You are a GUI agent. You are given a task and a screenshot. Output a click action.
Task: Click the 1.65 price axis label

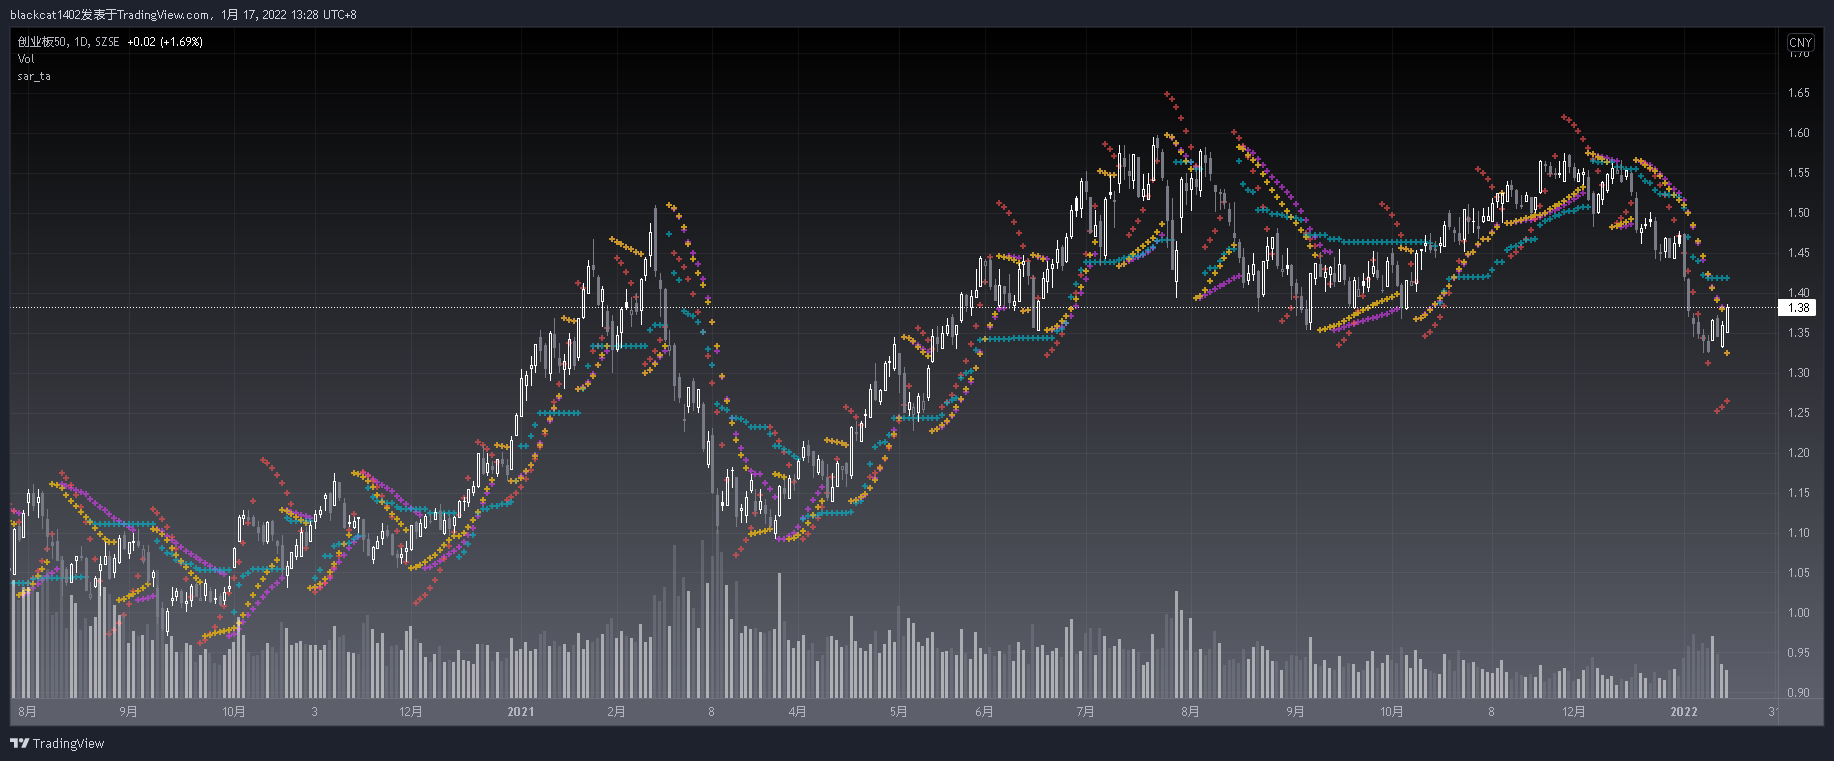pos(1799,93)
